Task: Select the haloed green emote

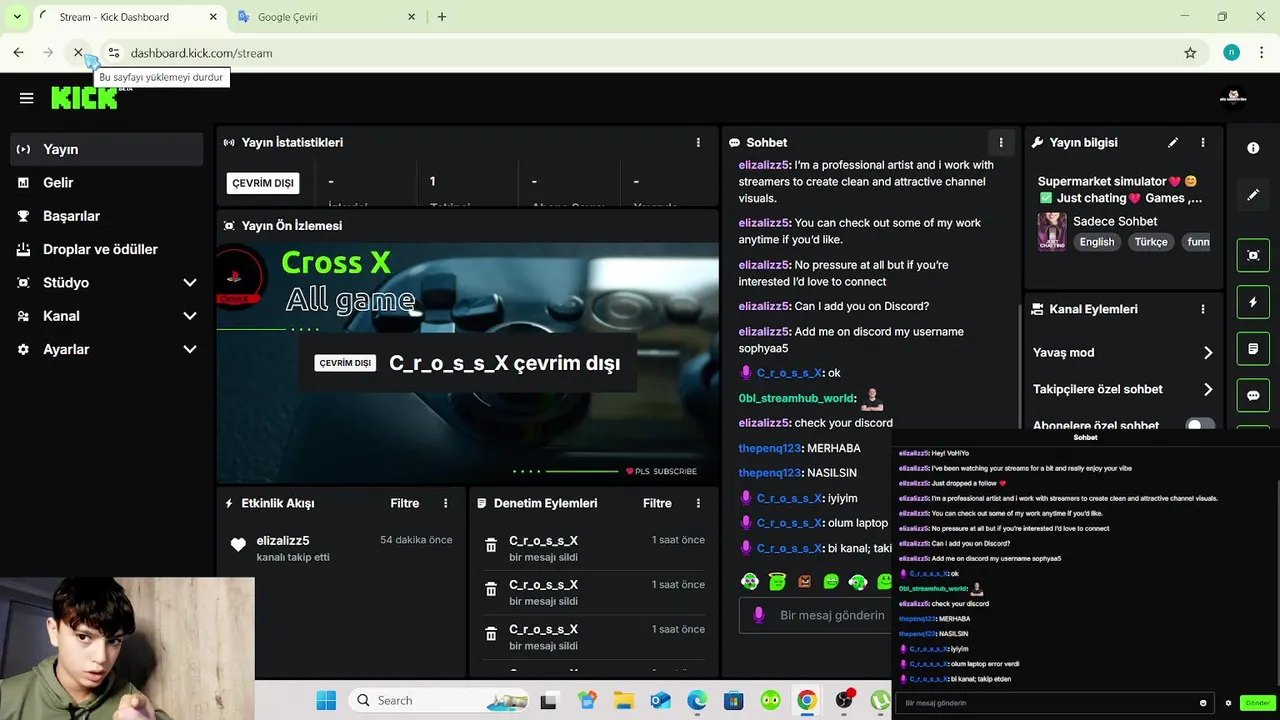Action: click(777, 581)
